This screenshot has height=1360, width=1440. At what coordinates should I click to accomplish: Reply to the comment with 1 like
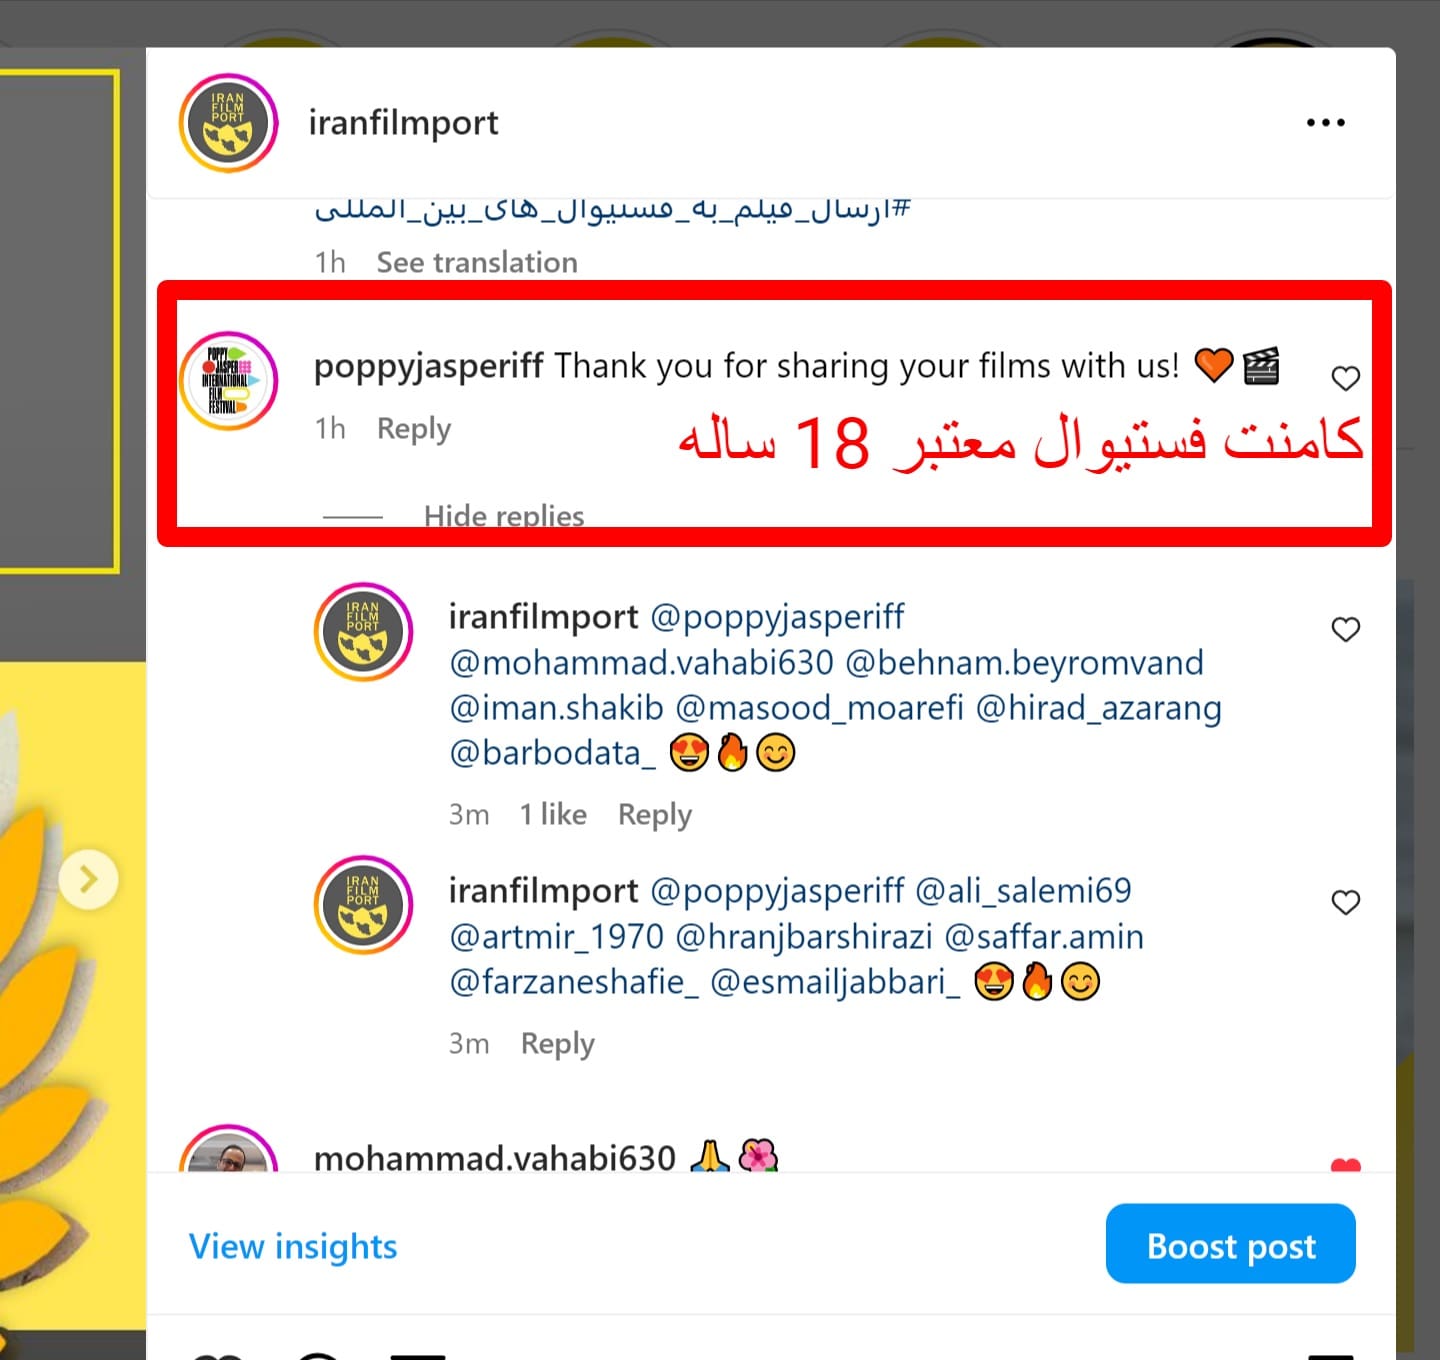pyautogui.click(x=655, y=815)
